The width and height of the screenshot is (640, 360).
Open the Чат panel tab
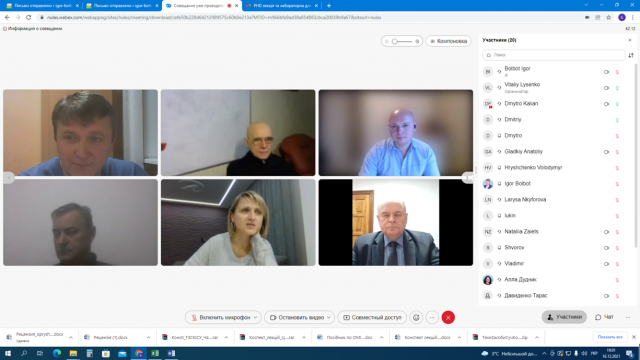click(604, 317)
